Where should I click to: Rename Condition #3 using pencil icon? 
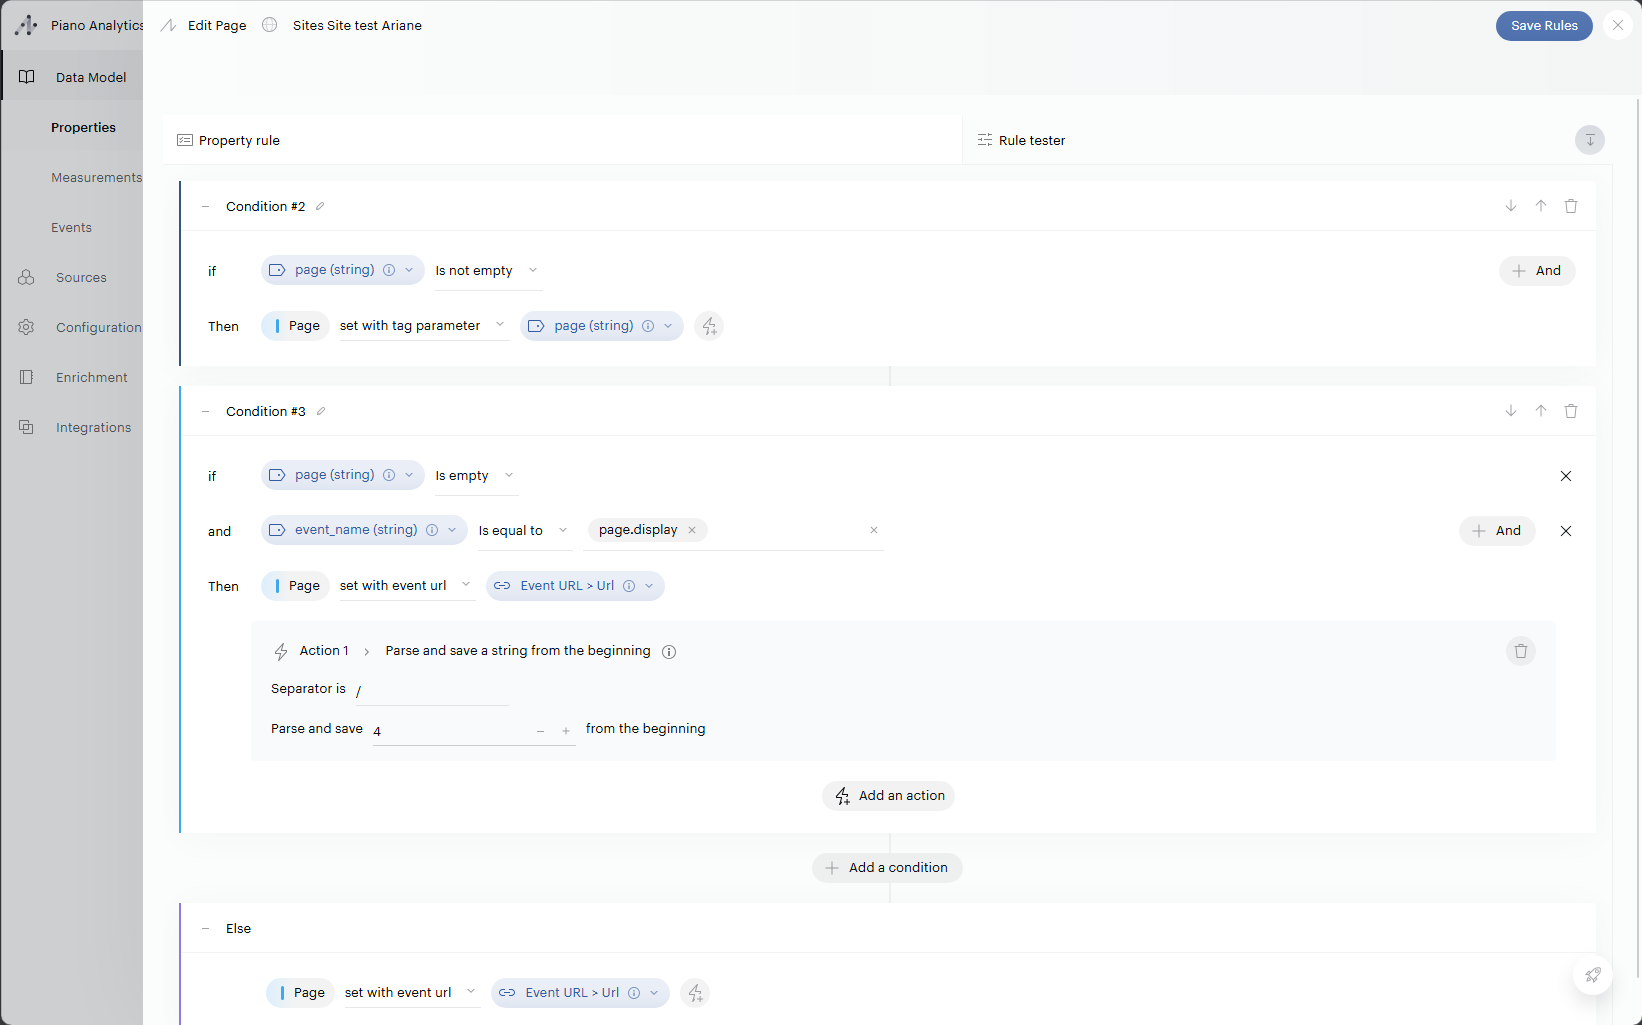click(321, 411)
